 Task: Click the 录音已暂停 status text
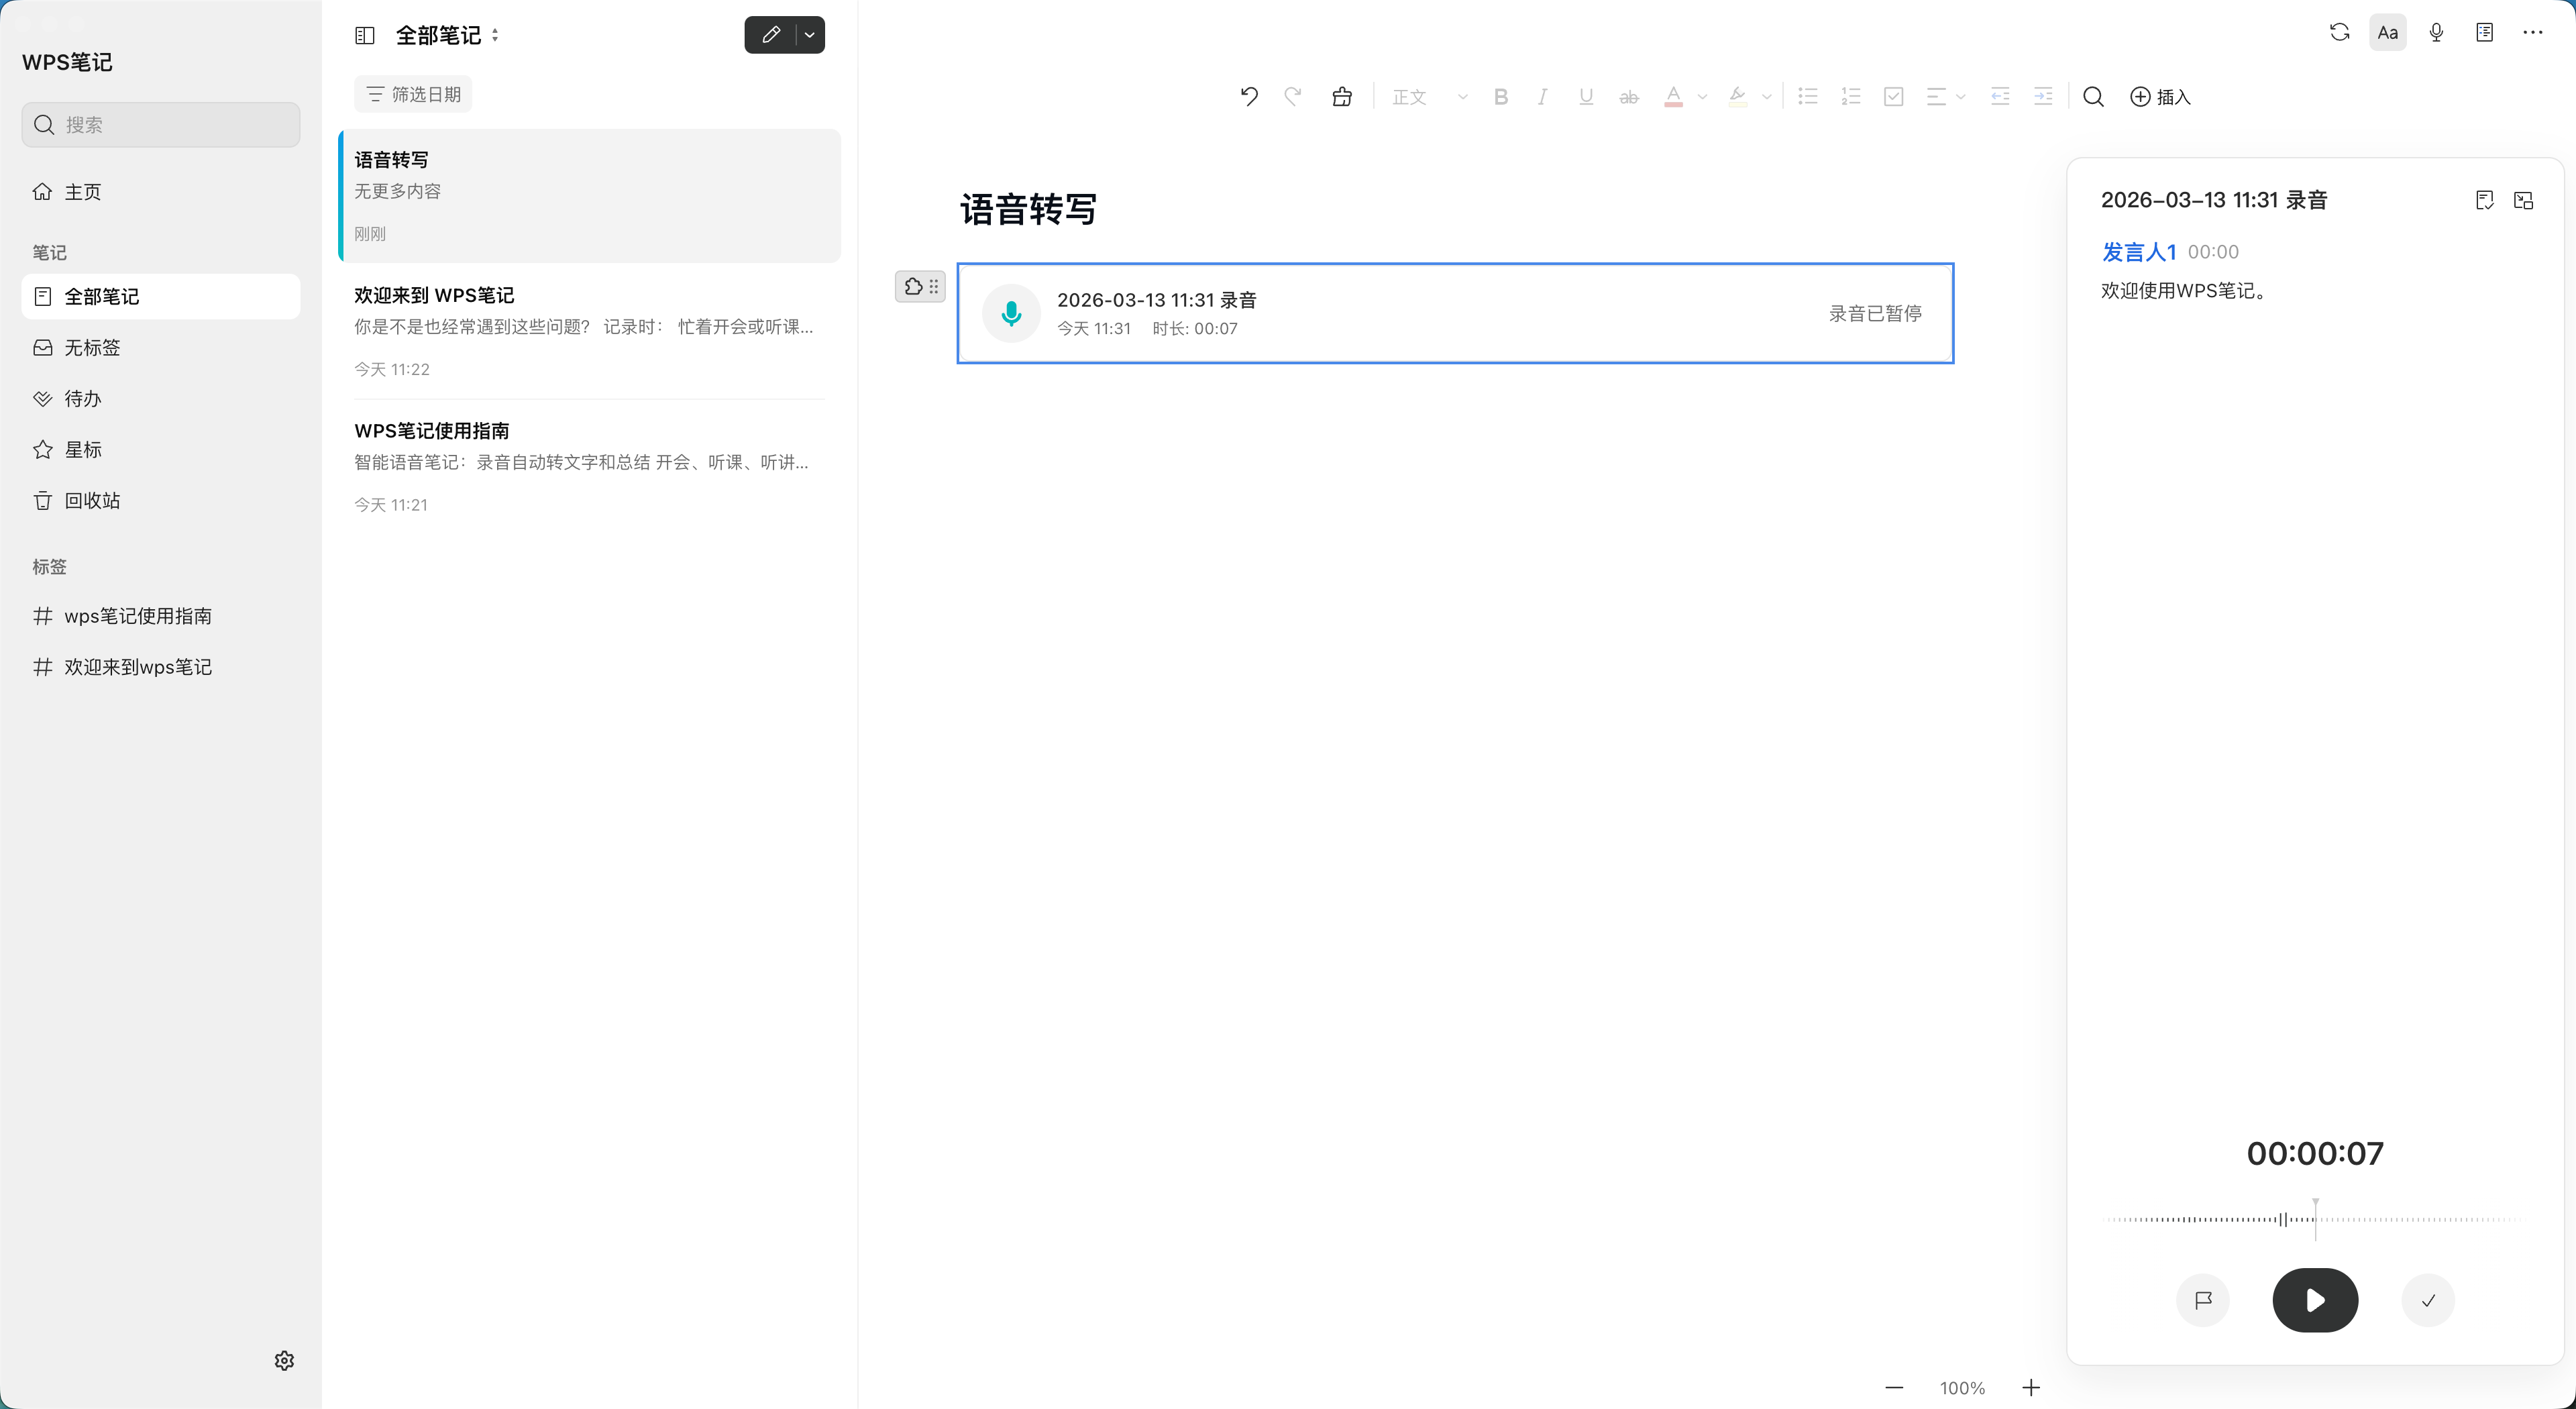click(x=1875, y=313)
